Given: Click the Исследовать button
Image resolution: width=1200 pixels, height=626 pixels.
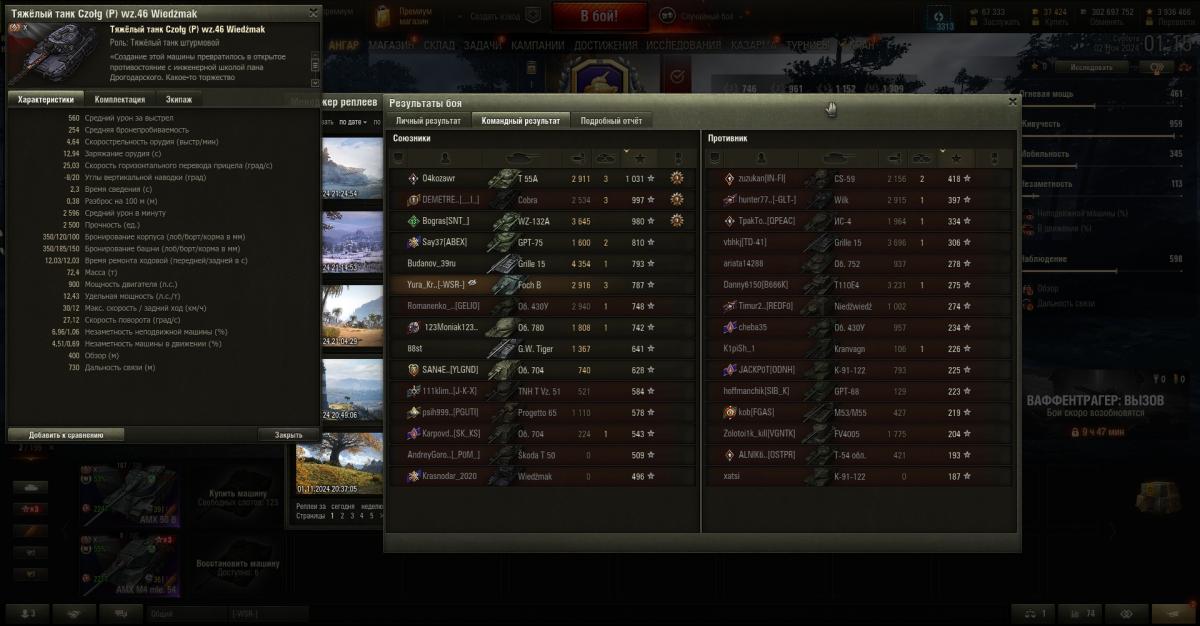Looking at the screenshot, I should 1091,68.
